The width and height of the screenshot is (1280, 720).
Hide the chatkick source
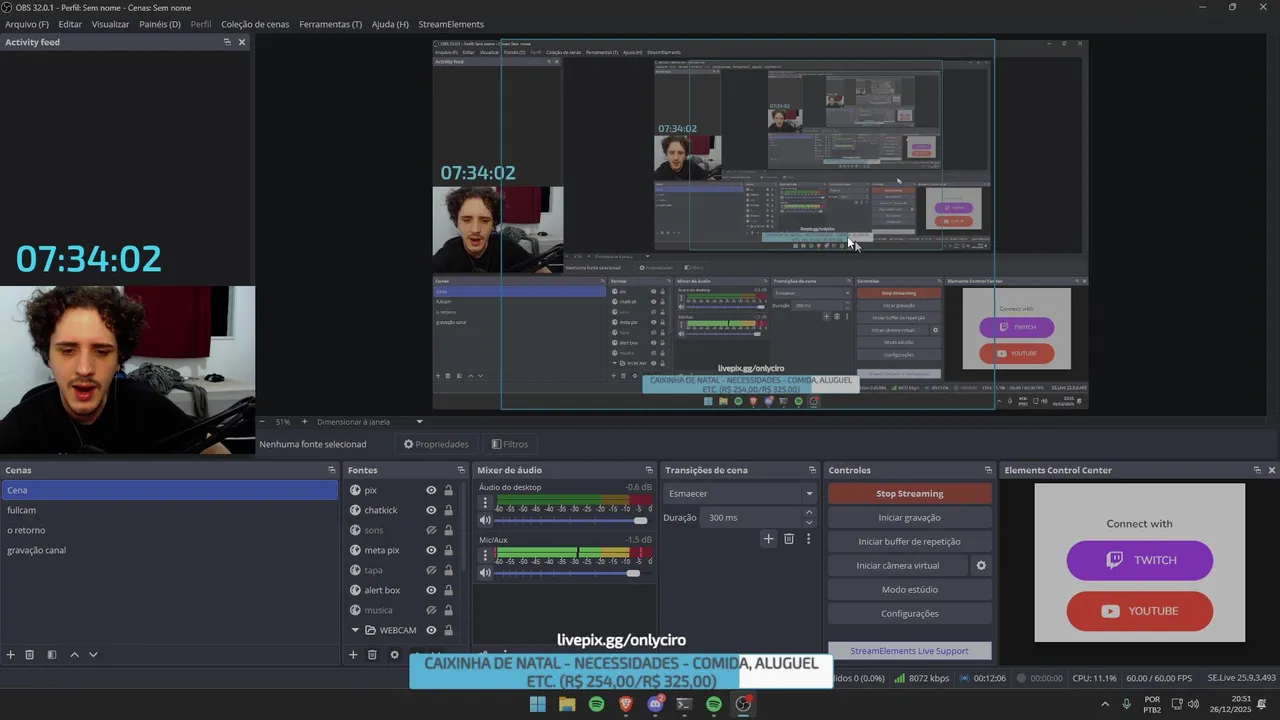431,510
